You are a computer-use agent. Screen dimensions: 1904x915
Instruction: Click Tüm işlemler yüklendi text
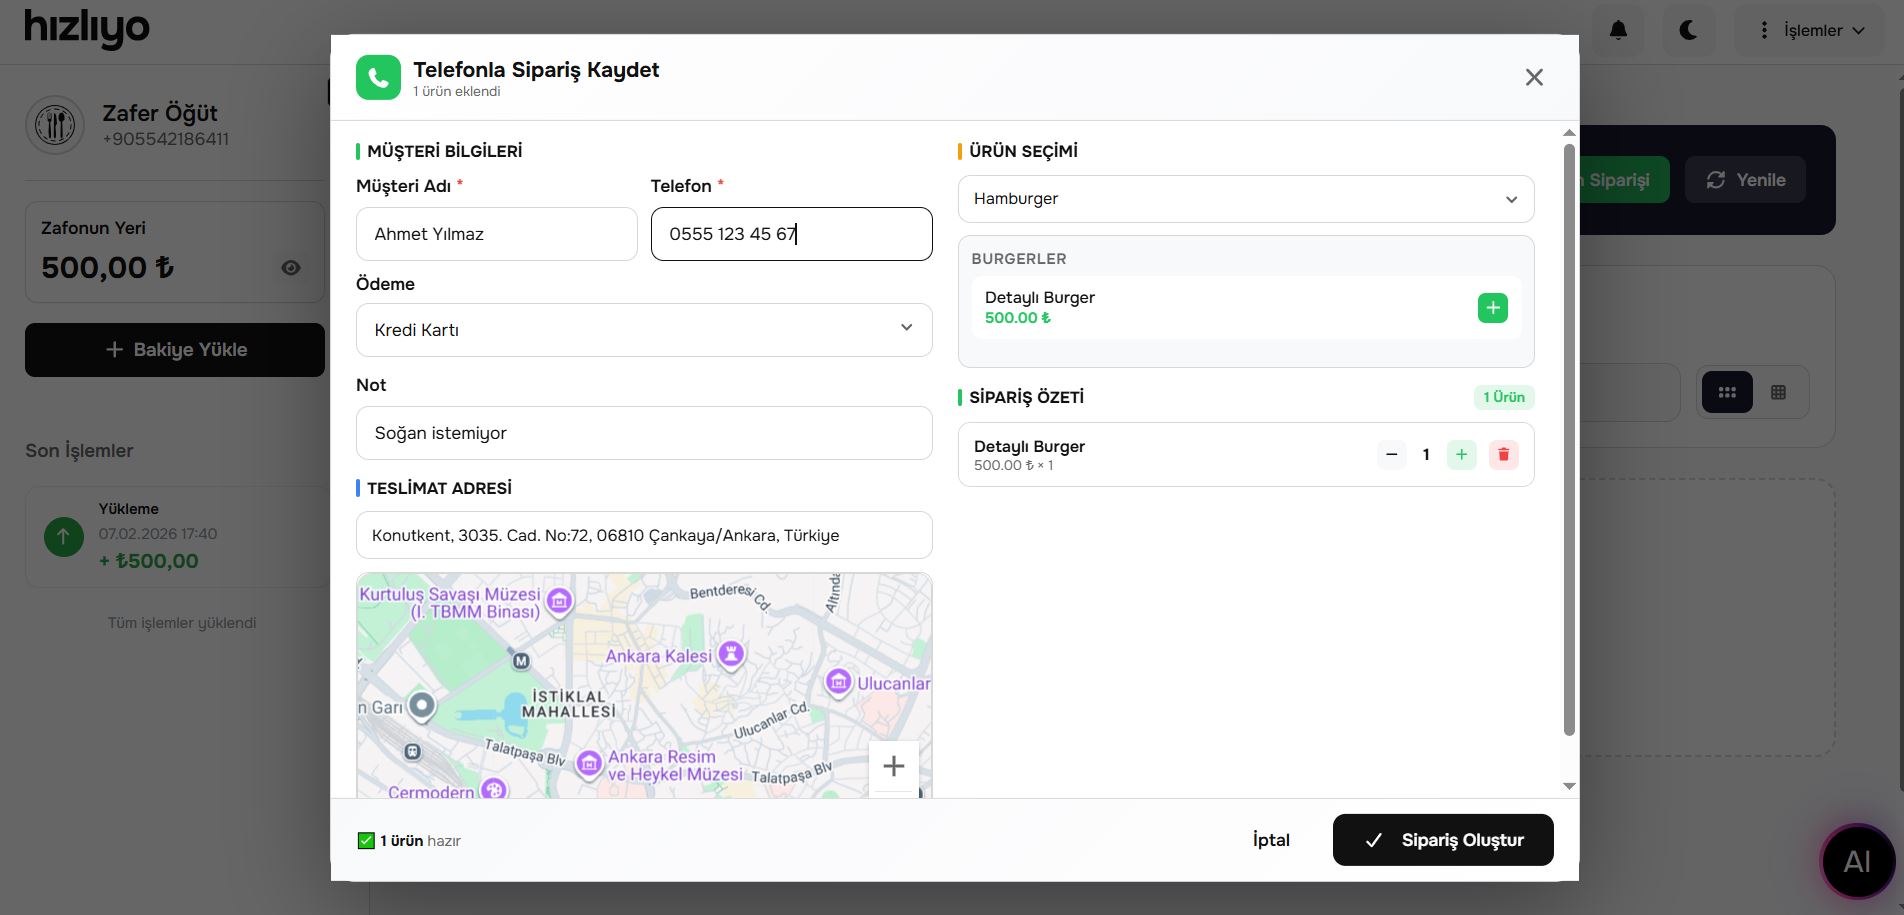tap(182, 623)
